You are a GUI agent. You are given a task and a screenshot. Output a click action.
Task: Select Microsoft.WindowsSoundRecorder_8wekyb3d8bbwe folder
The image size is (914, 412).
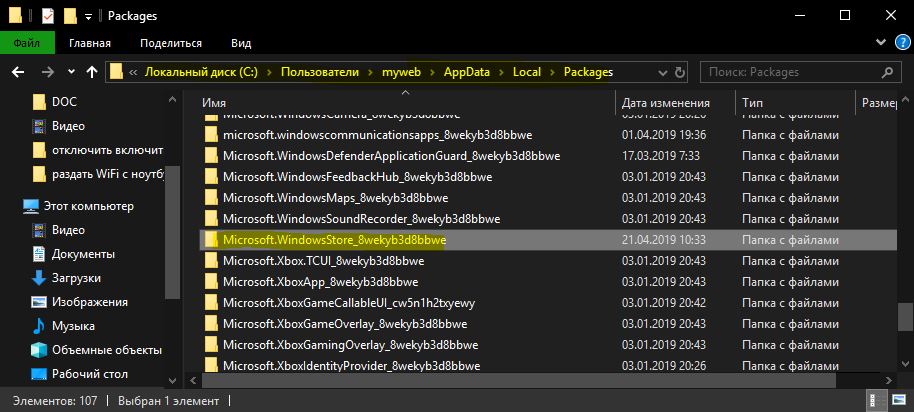coord(361,219)
